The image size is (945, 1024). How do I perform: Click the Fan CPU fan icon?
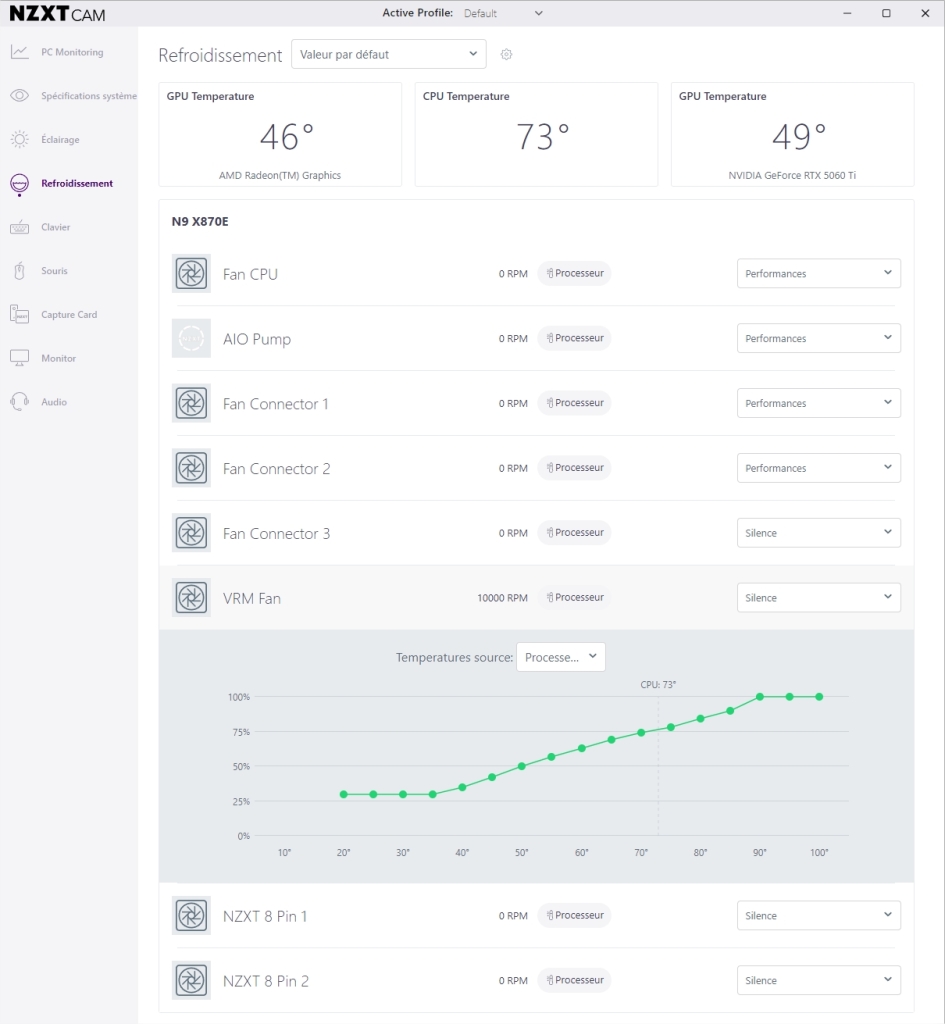[191, 274]
